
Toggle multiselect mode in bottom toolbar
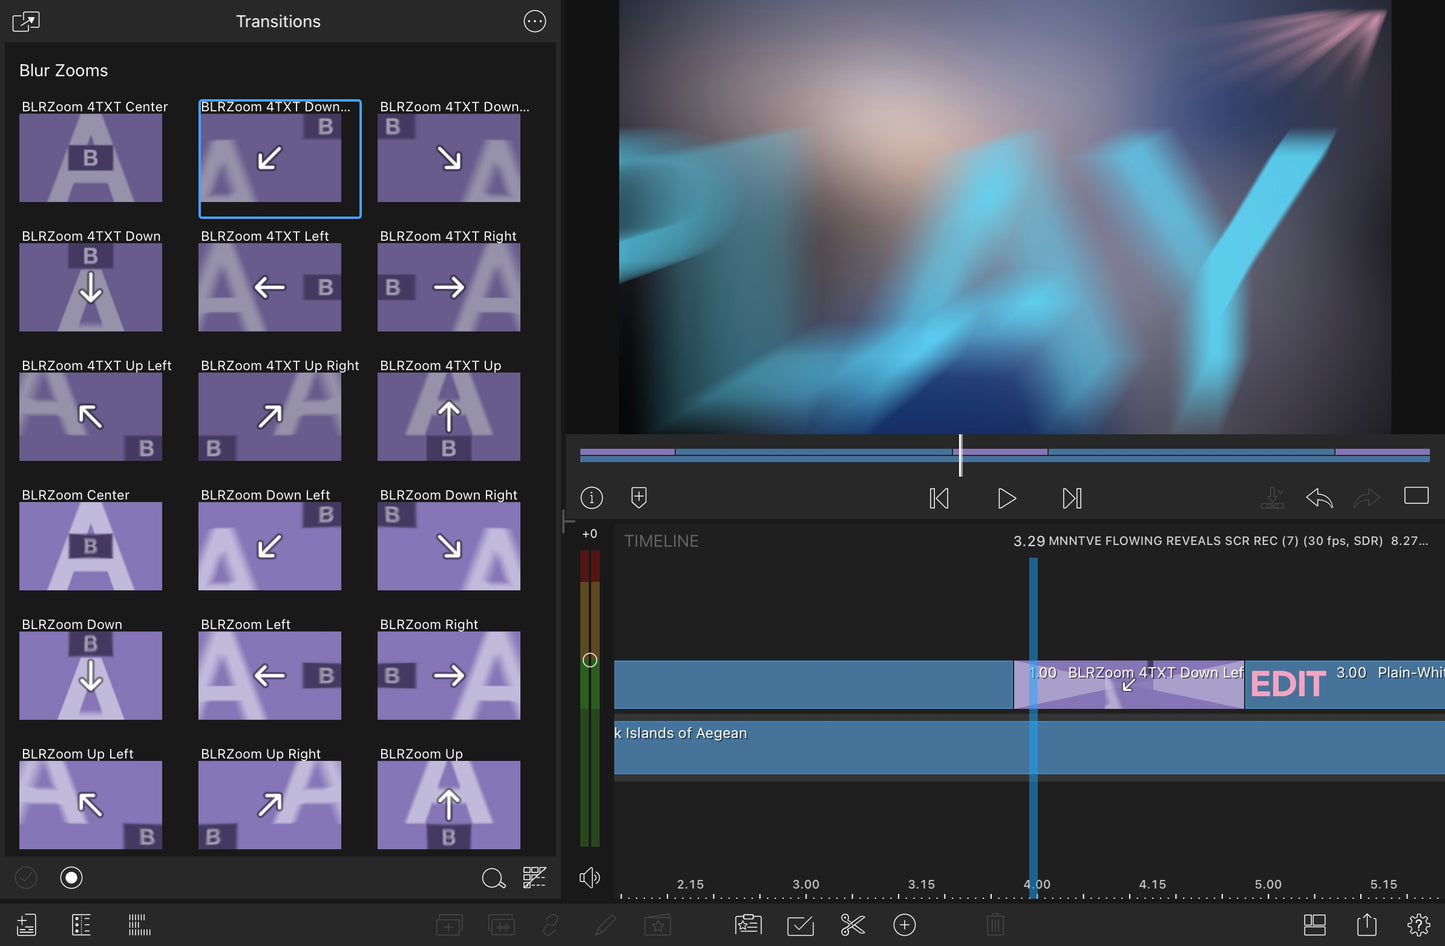click(x=801, y=925)
